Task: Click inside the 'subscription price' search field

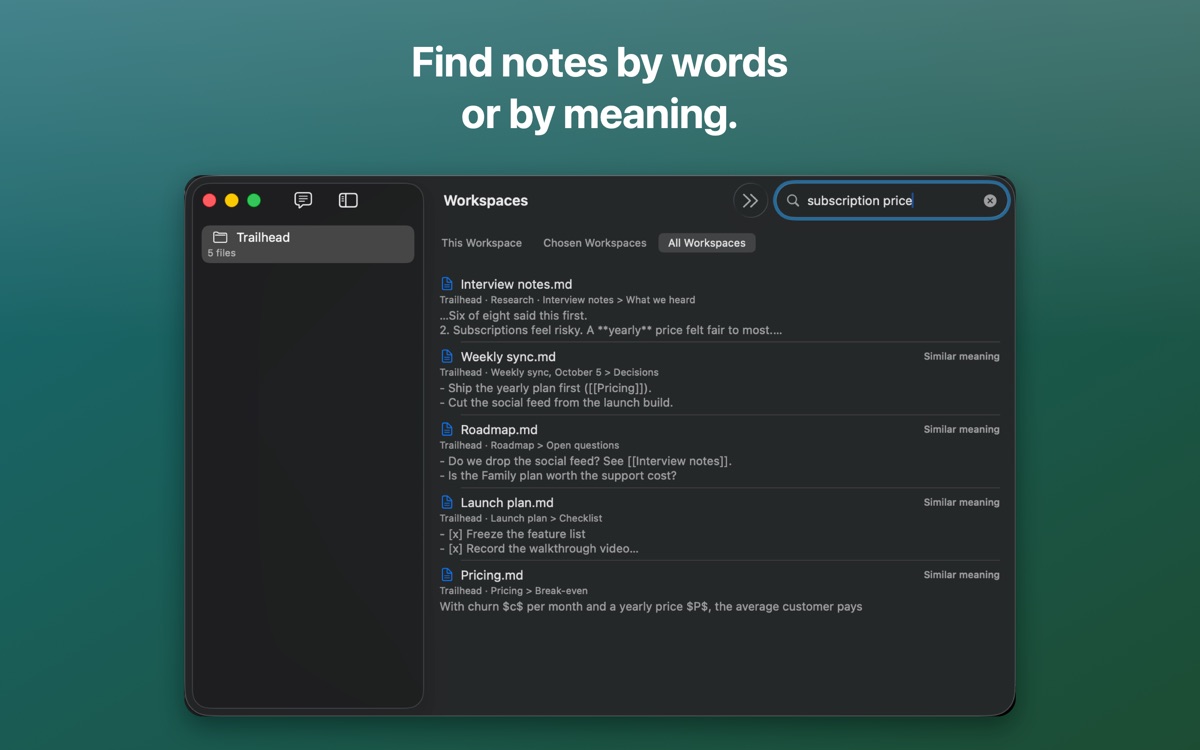Action: (892, 201)
